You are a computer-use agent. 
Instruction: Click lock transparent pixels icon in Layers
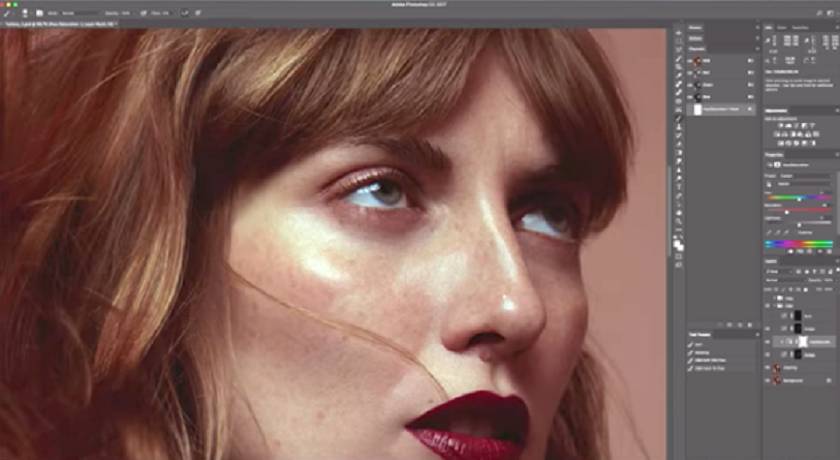point(778,289)
